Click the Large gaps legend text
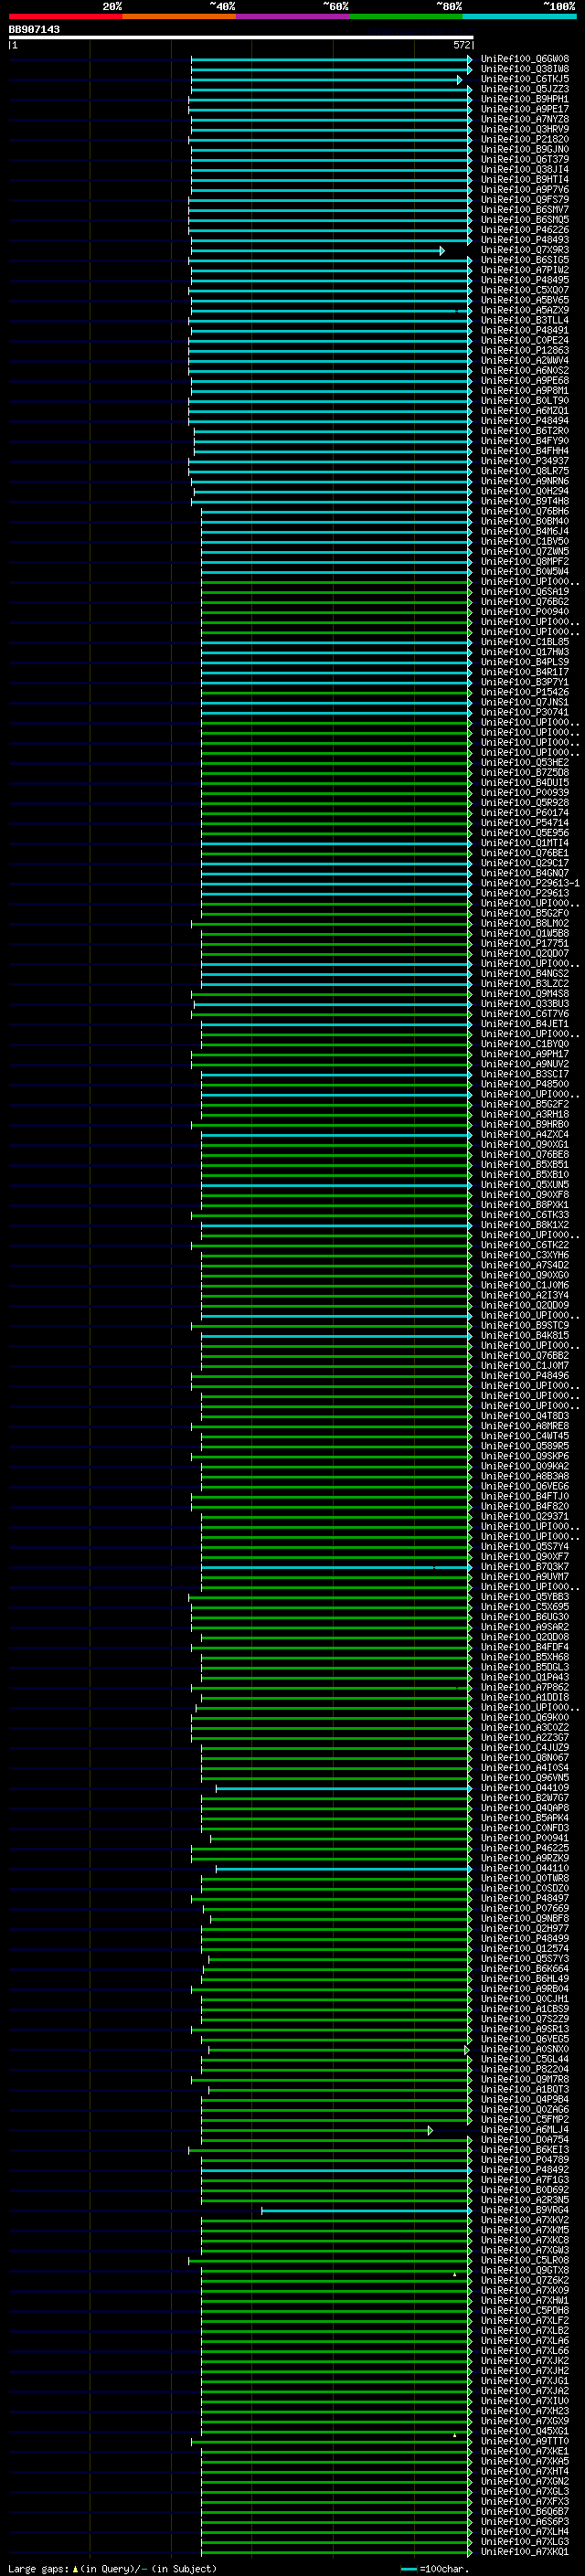 pos(38,2568)
